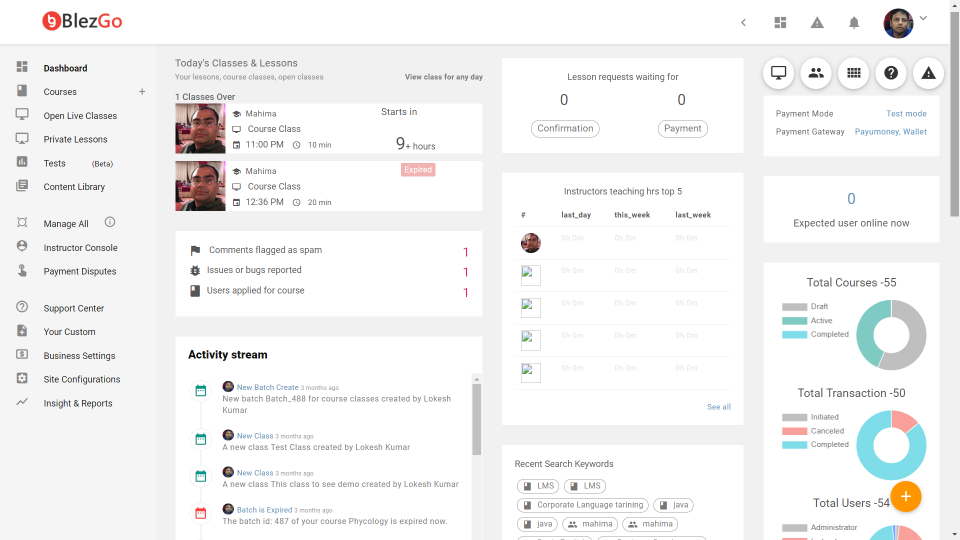
Task: Click the round grid quick-action button
Action: 853,73
